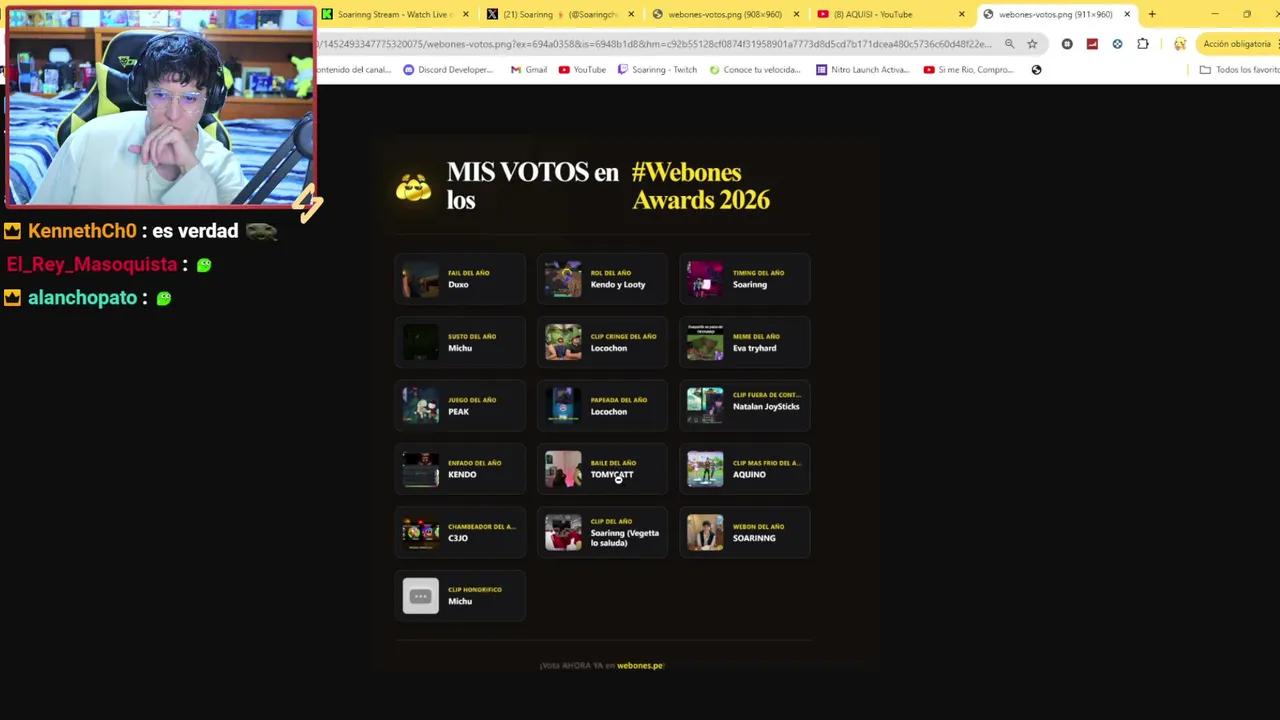Close the webones-votos.png (911×960) tab
This screenshot has height=720, width=1280.
[1127, 14]
